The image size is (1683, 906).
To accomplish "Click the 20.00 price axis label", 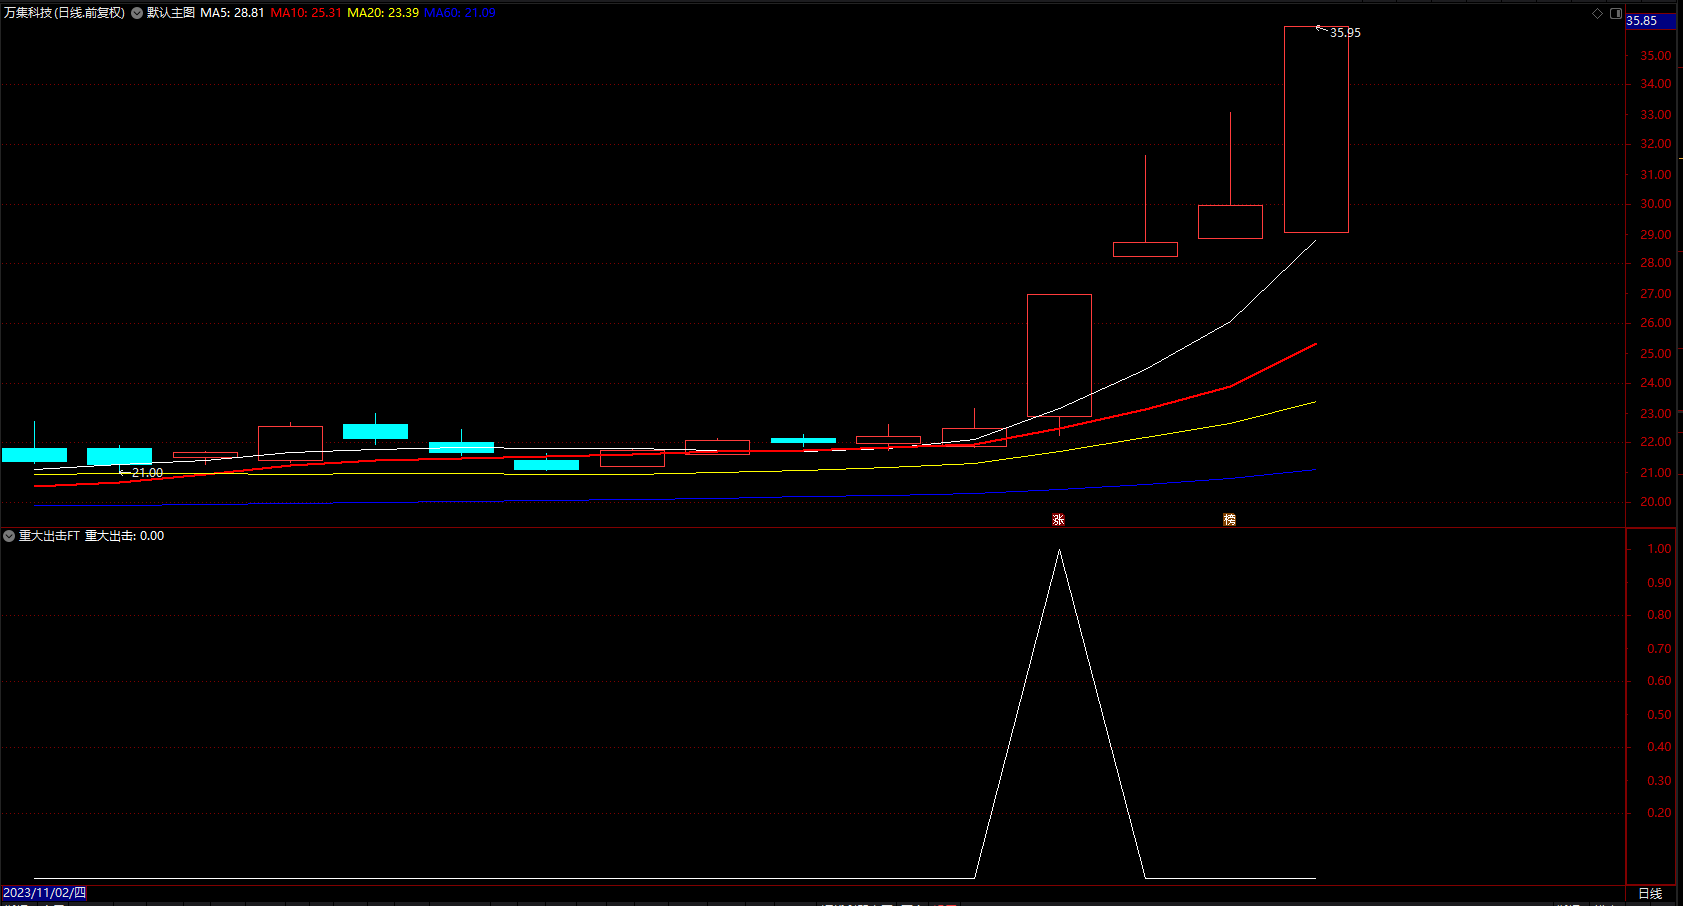I will coord(1655,502).
